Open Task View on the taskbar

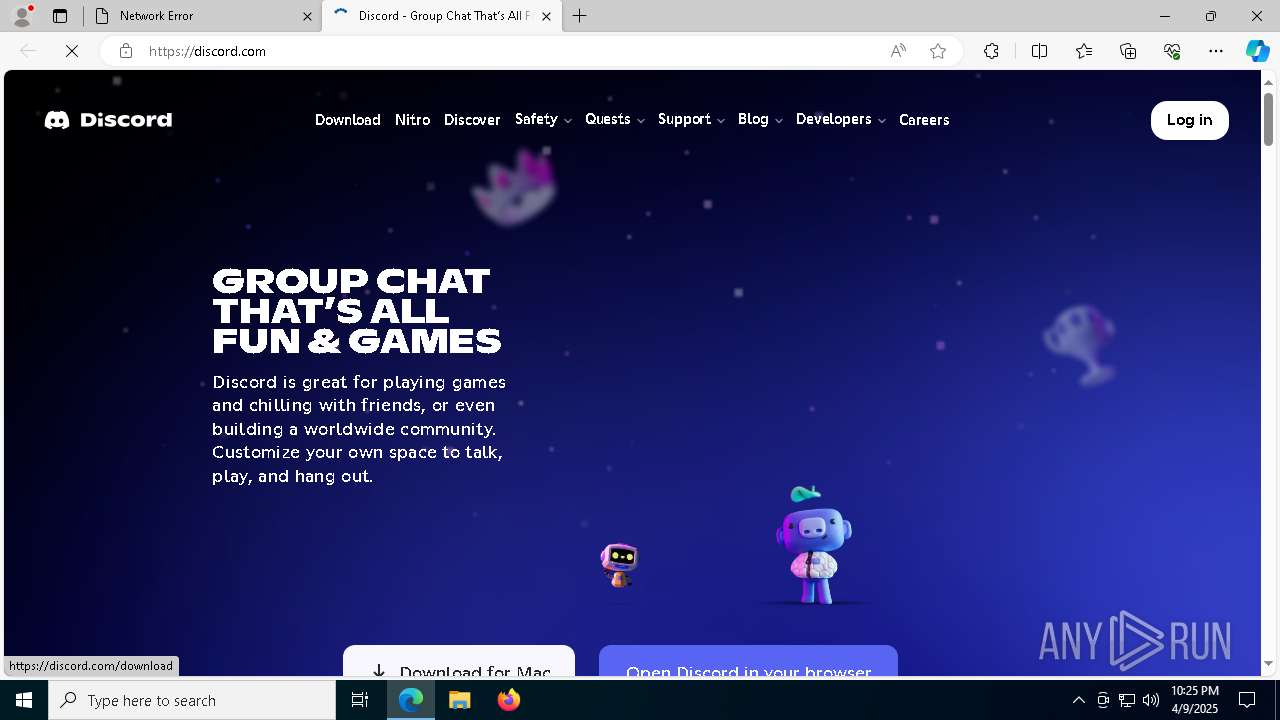click(x=360, y=700)
